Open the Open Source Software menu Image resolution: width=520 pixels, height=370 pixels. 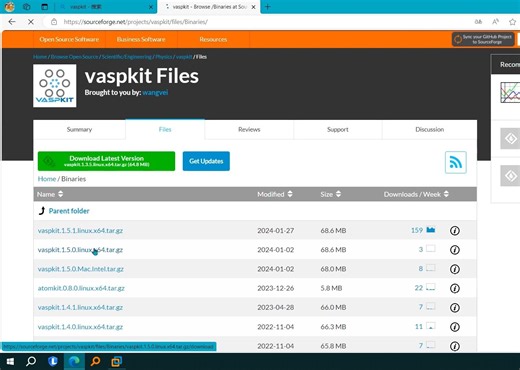69,39
